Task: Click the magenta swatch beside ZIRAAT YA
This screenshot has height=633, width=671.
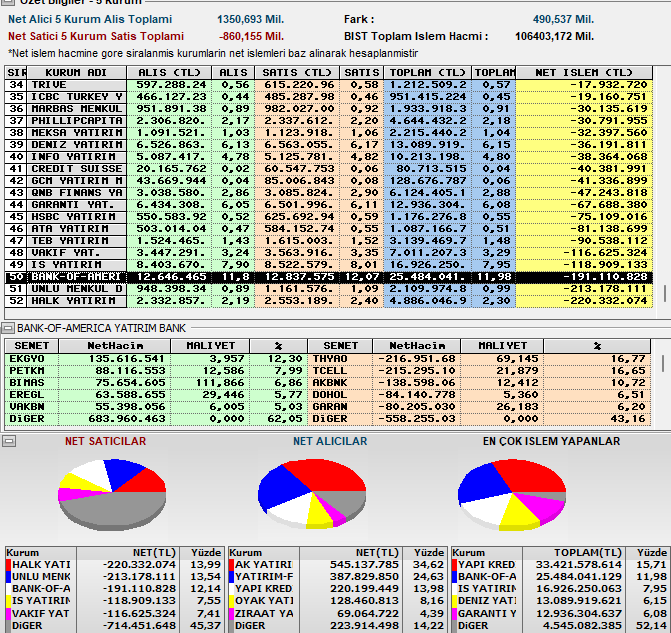Action: 232,613
